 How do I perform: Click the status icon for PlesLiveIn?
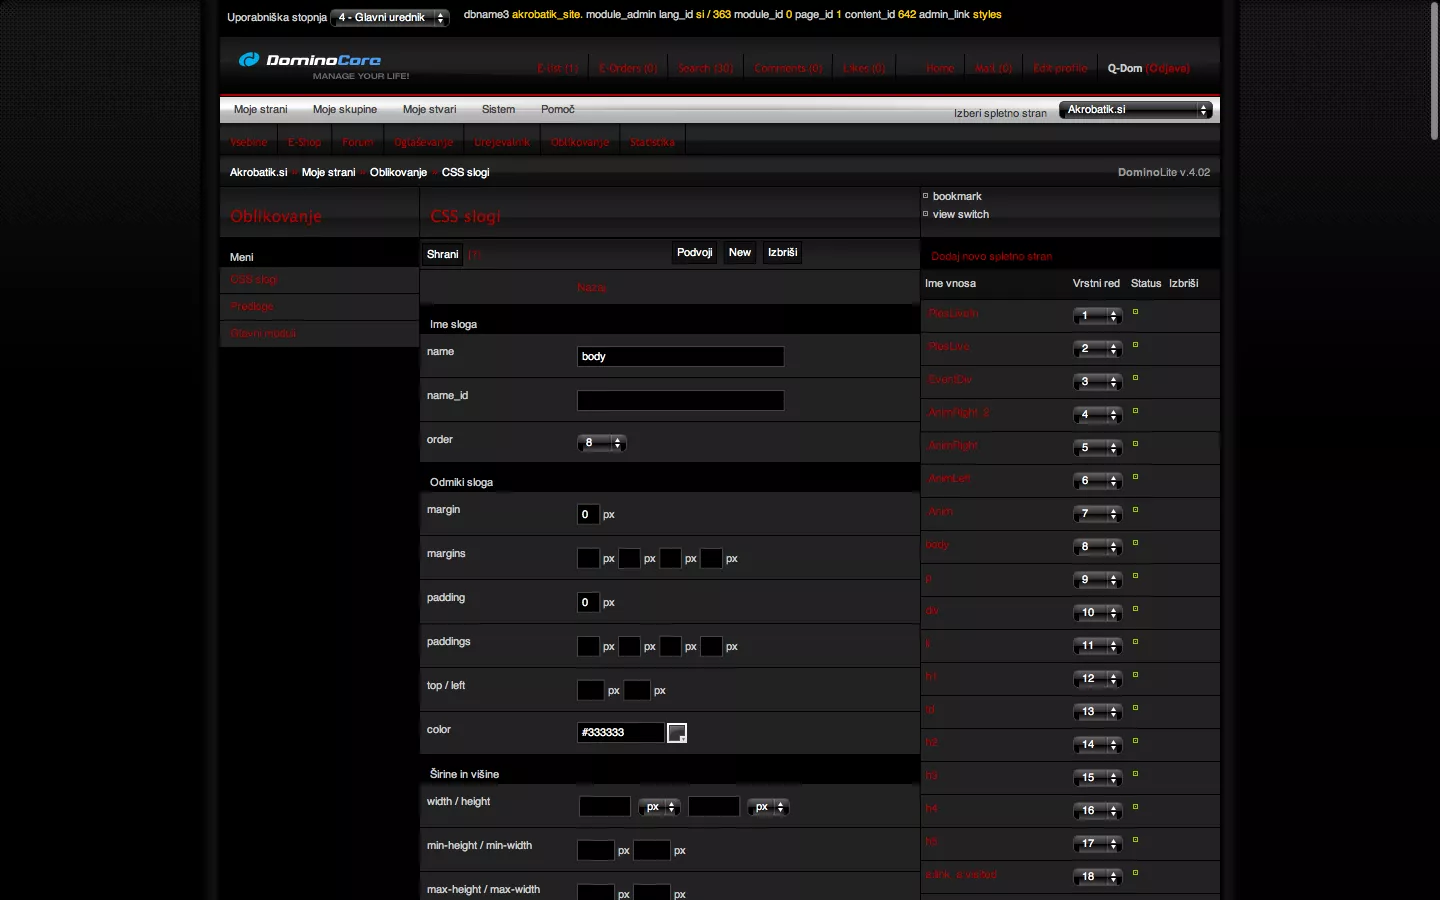(x=1135, y=312)
